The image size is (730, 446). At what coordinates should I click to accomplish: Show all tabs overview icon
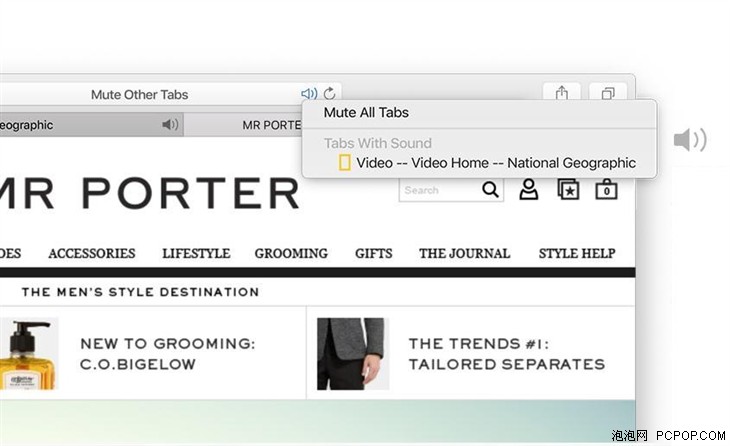click(x=608, y=93)
